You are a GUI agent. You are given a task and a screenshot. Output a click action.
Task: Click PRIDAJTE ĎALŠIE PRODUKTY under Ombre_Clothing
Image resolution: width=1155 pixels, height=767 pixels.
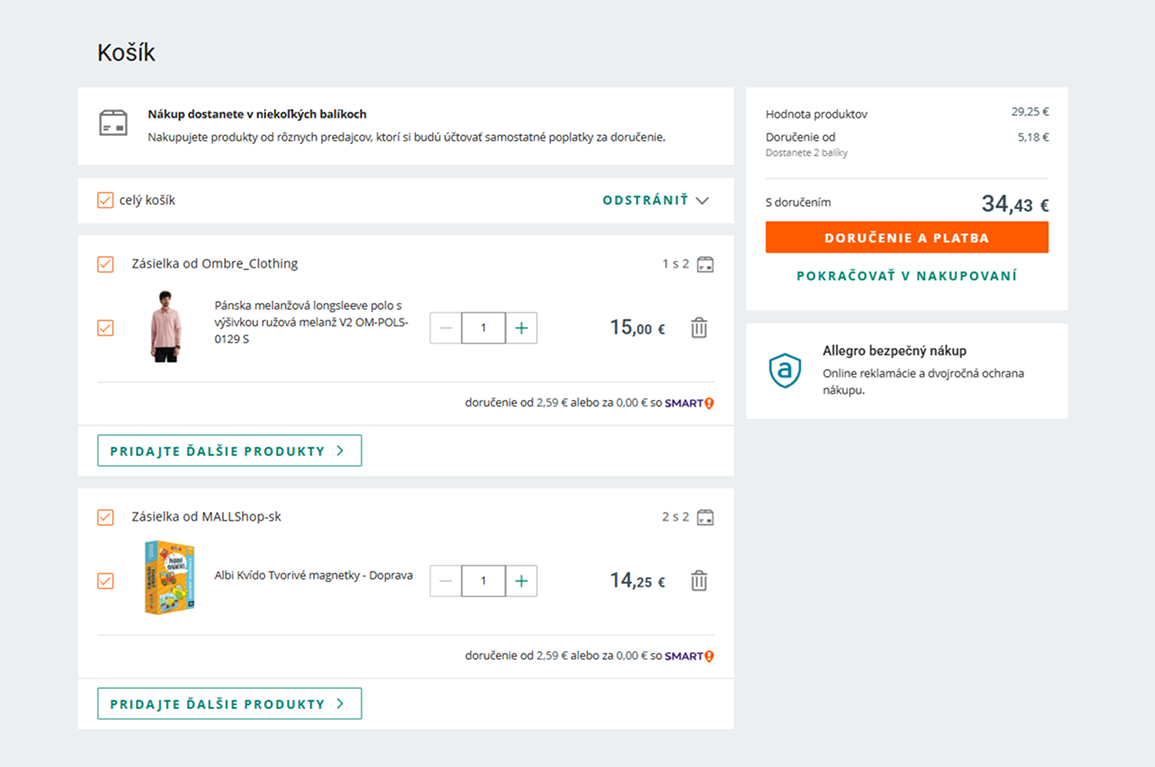tap(229, 451)
